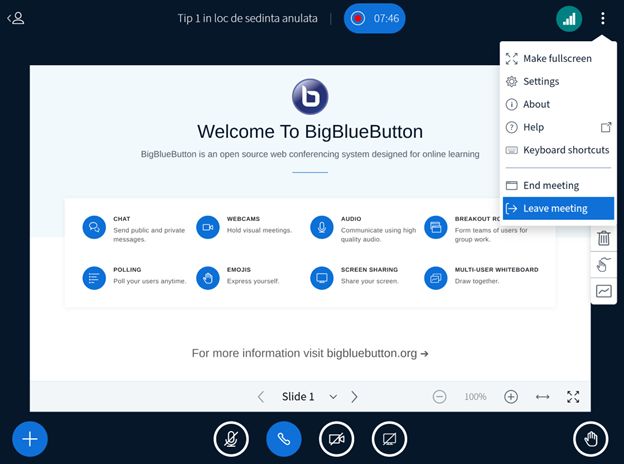Go to the next slide arrow
Image resolution: width=624 pixels, height=464 pixels.
[354, 397]
